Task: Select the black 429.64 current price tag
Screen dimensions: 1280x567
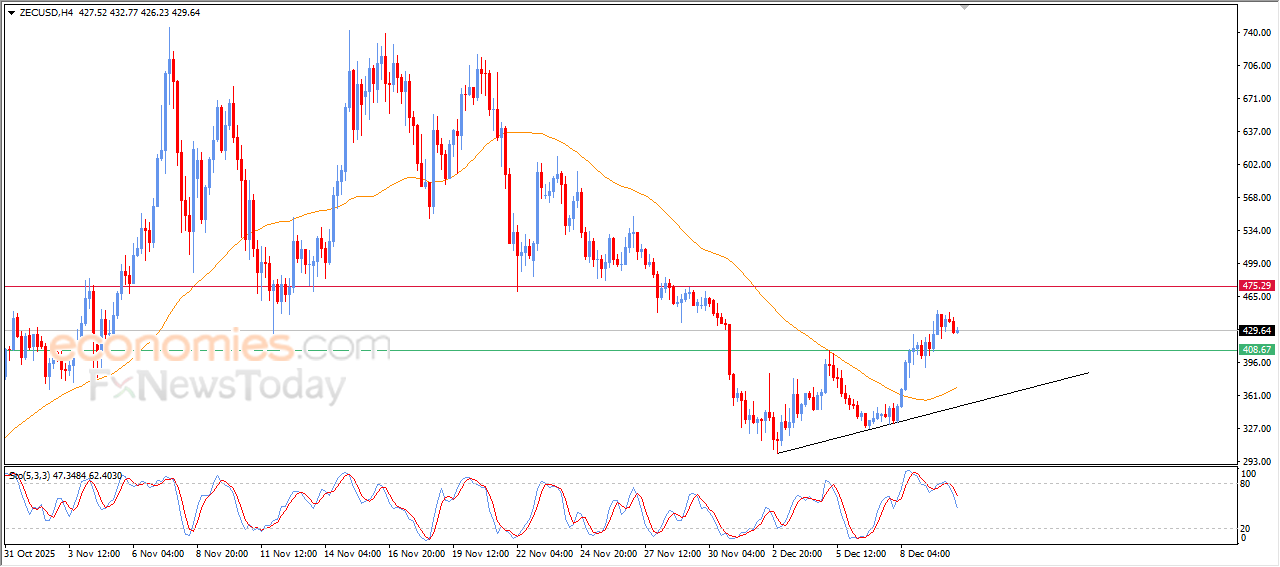Action: point(1256,330)
